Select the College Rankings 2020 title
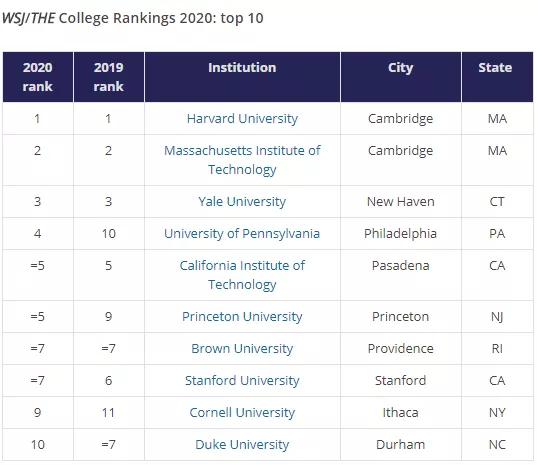This screenshot has height=465, width=537. pyautogui.click(x=133, y=18)
